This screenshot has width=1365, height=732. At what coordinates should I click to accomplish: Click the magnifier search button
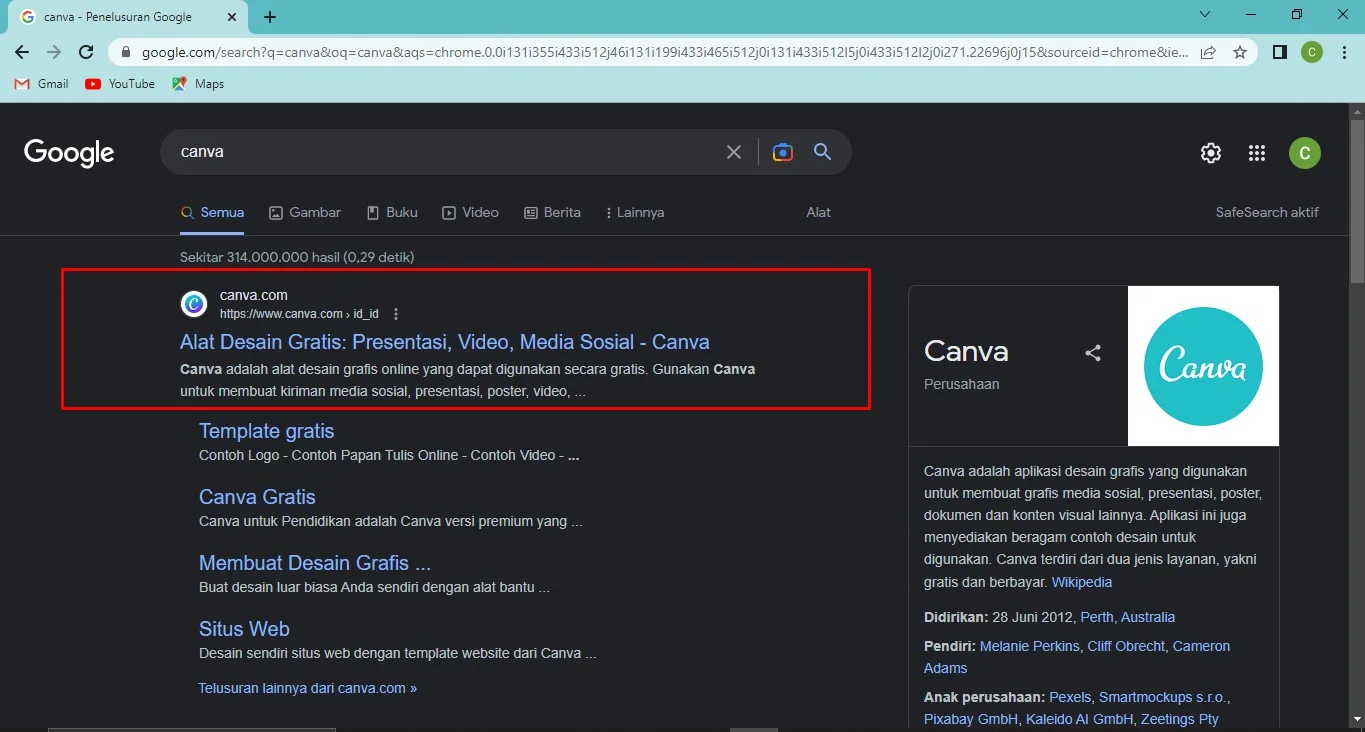823,152
